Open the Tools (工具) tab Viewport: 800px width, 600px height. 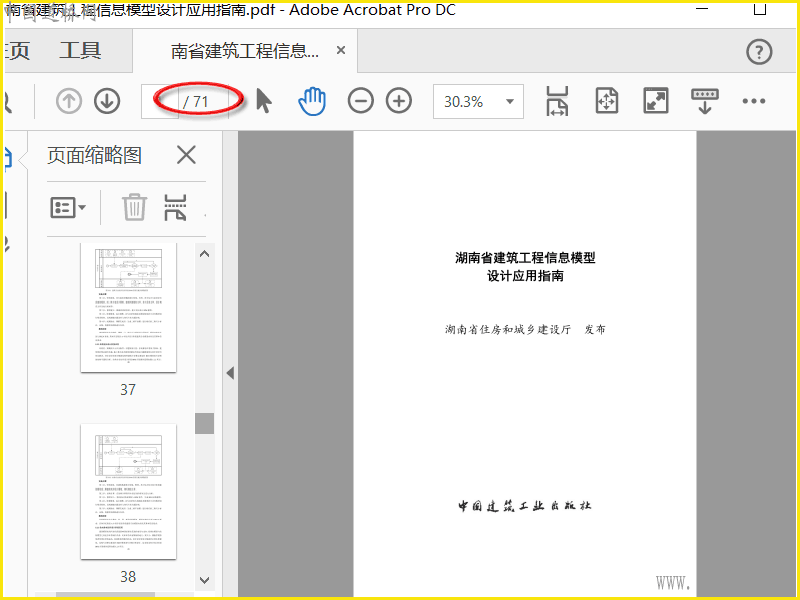point(81,51)
